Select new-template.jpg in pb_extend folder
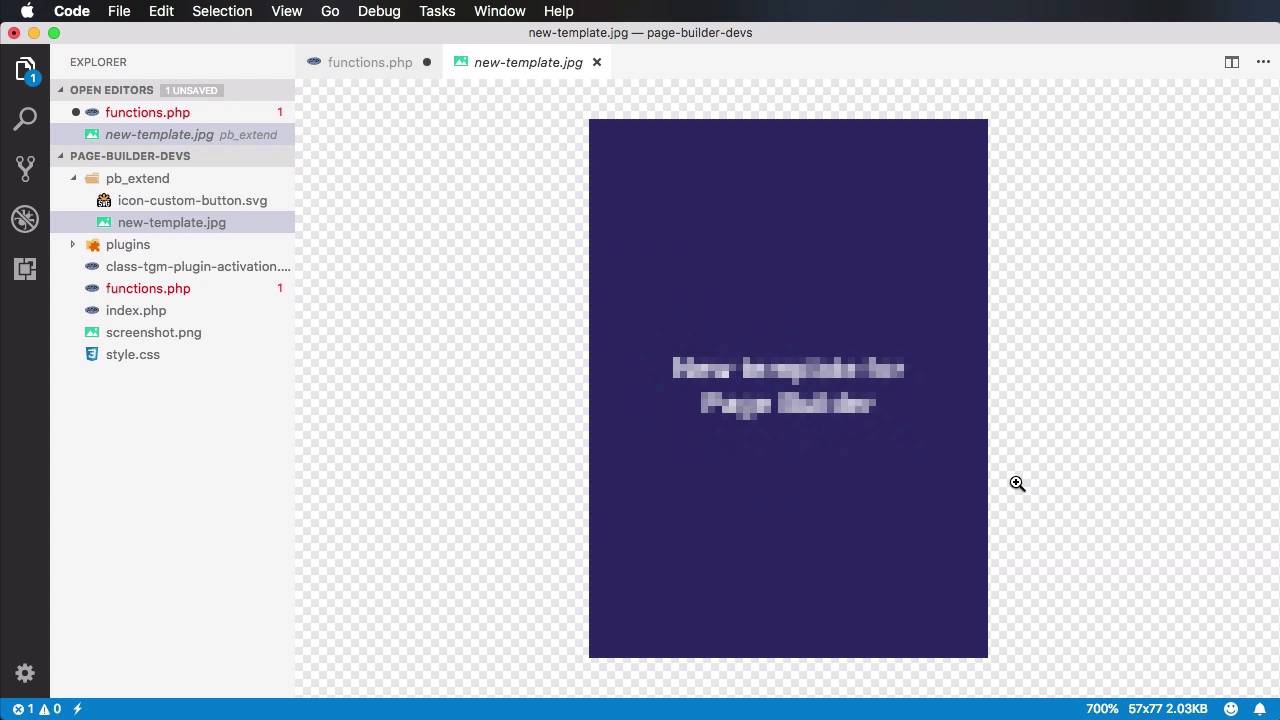This screenshot has height=720, width=1280. click(172, 222)
